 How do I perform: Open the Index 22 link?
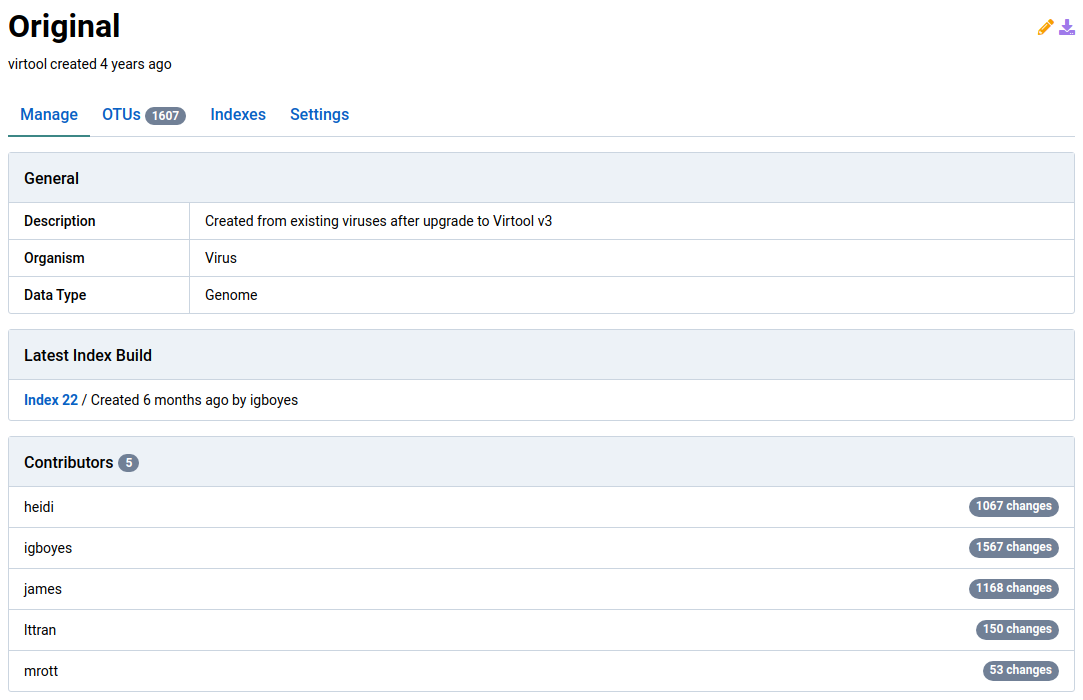[x=51, y=400]
